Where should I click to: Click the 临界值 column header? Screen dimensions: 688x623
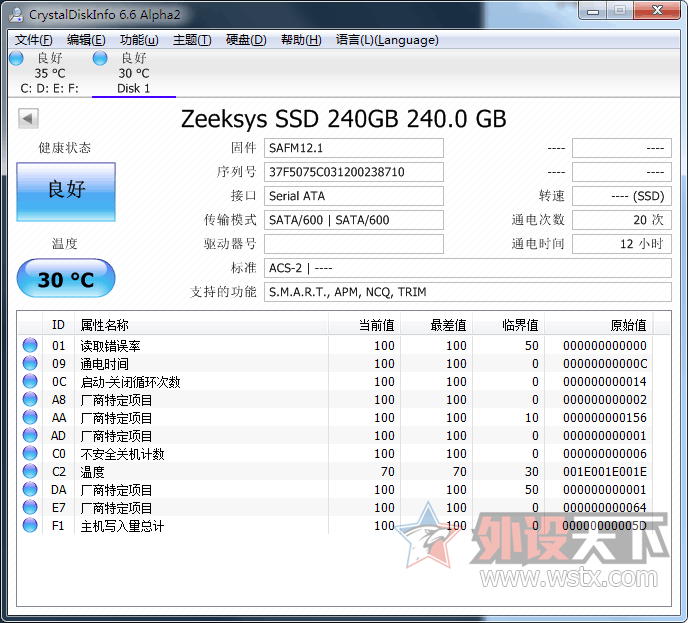click(508, 325)
